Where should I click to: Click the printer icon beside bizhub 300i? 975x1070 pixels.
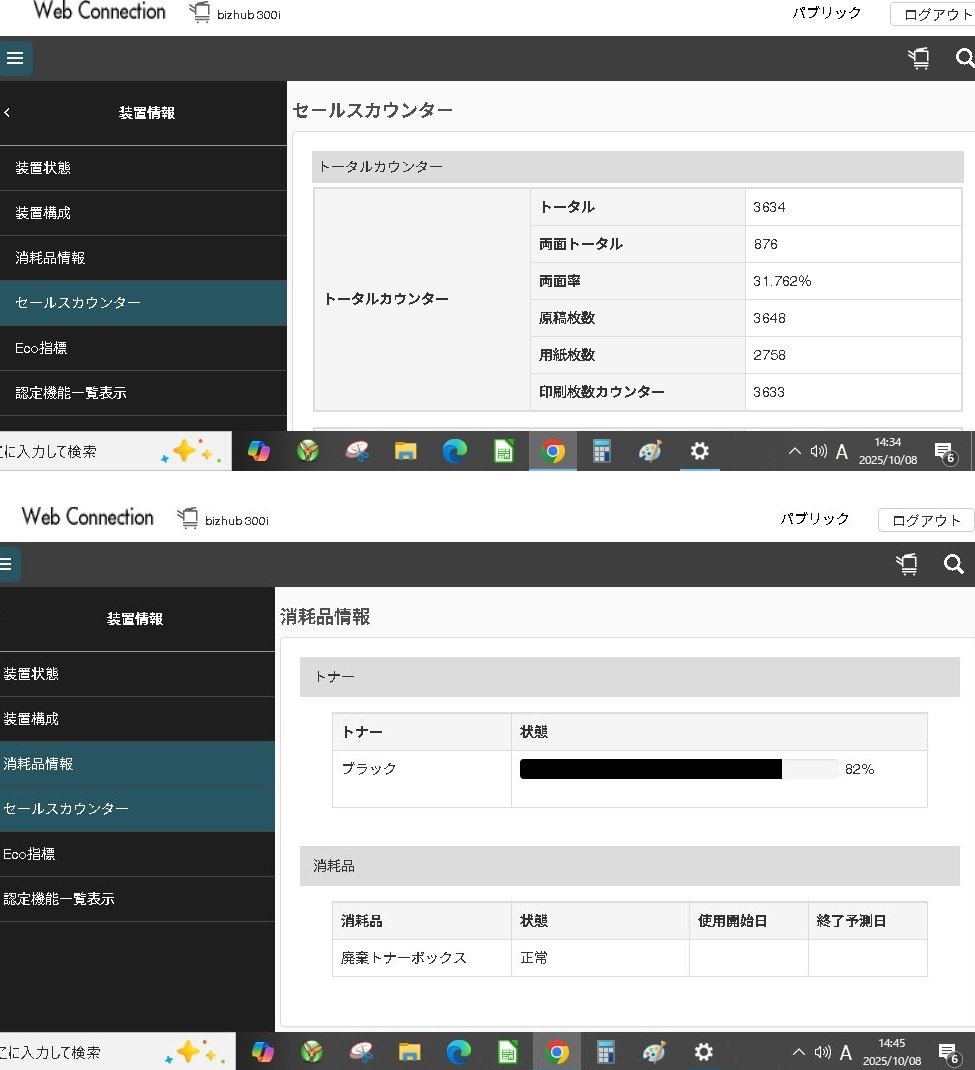pyautogui.click(x=199, y=12)
